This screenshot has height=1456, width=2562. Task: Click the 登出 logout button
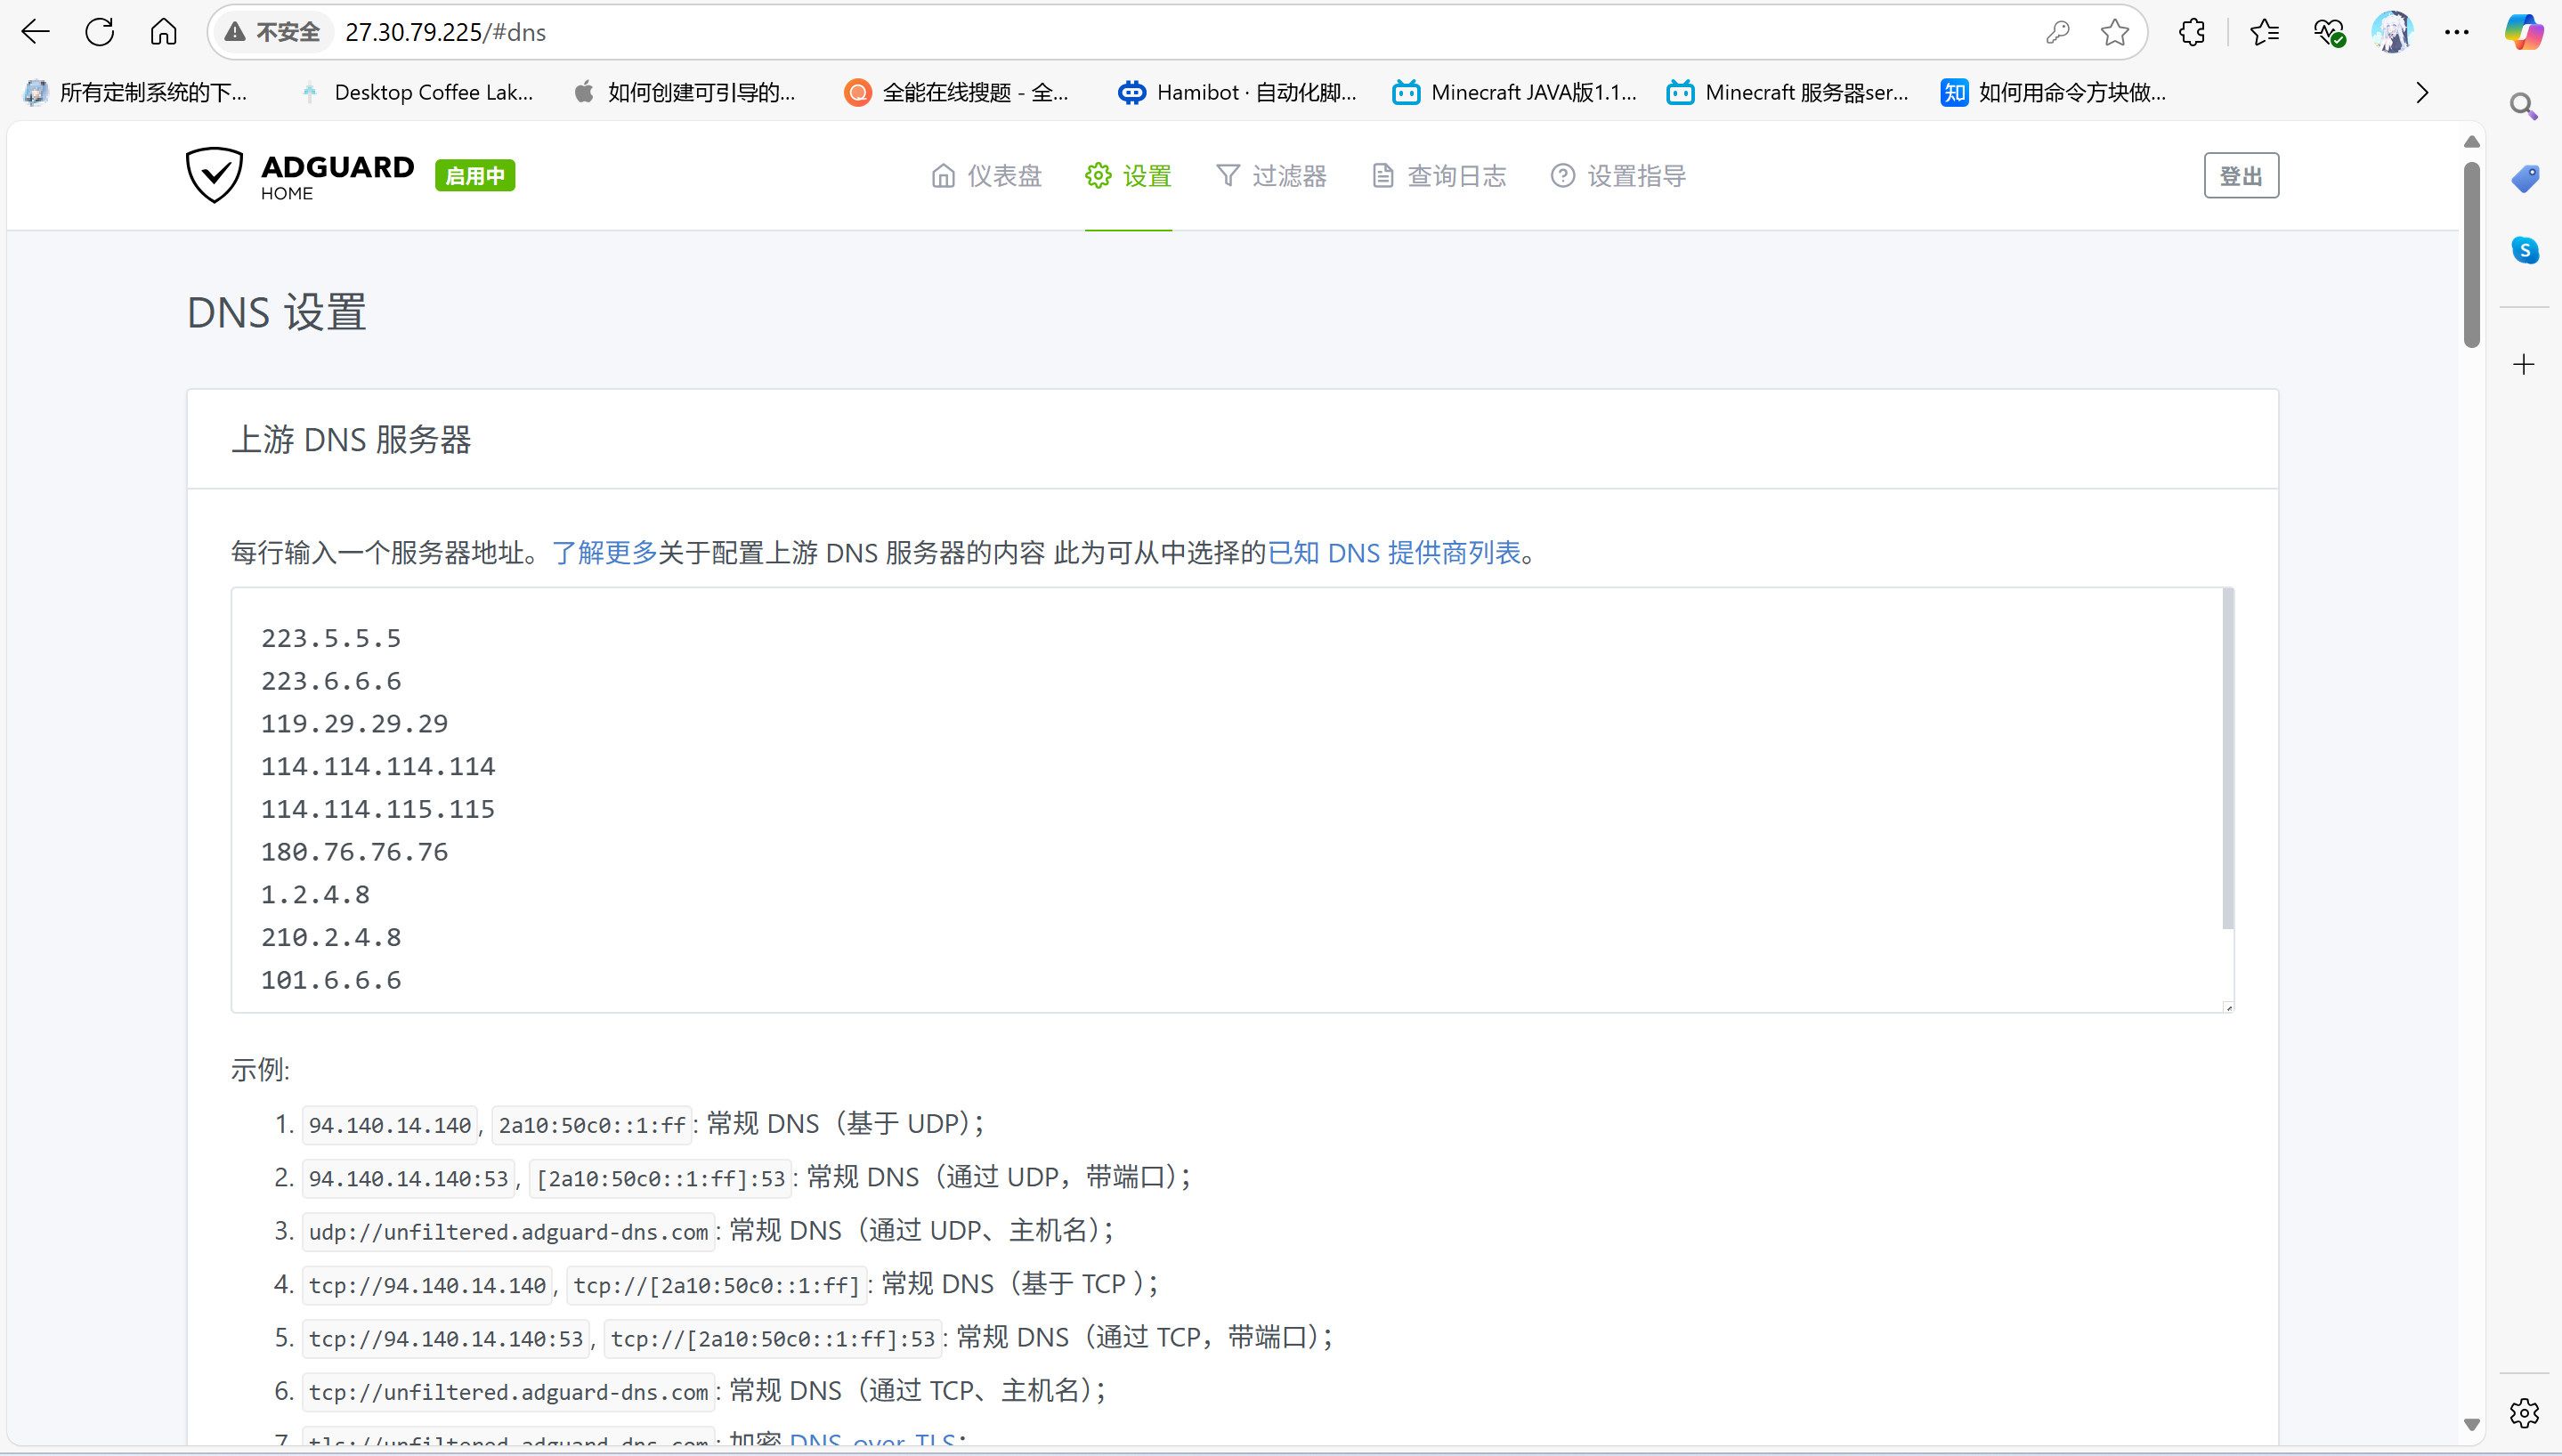click(2240, 176)
